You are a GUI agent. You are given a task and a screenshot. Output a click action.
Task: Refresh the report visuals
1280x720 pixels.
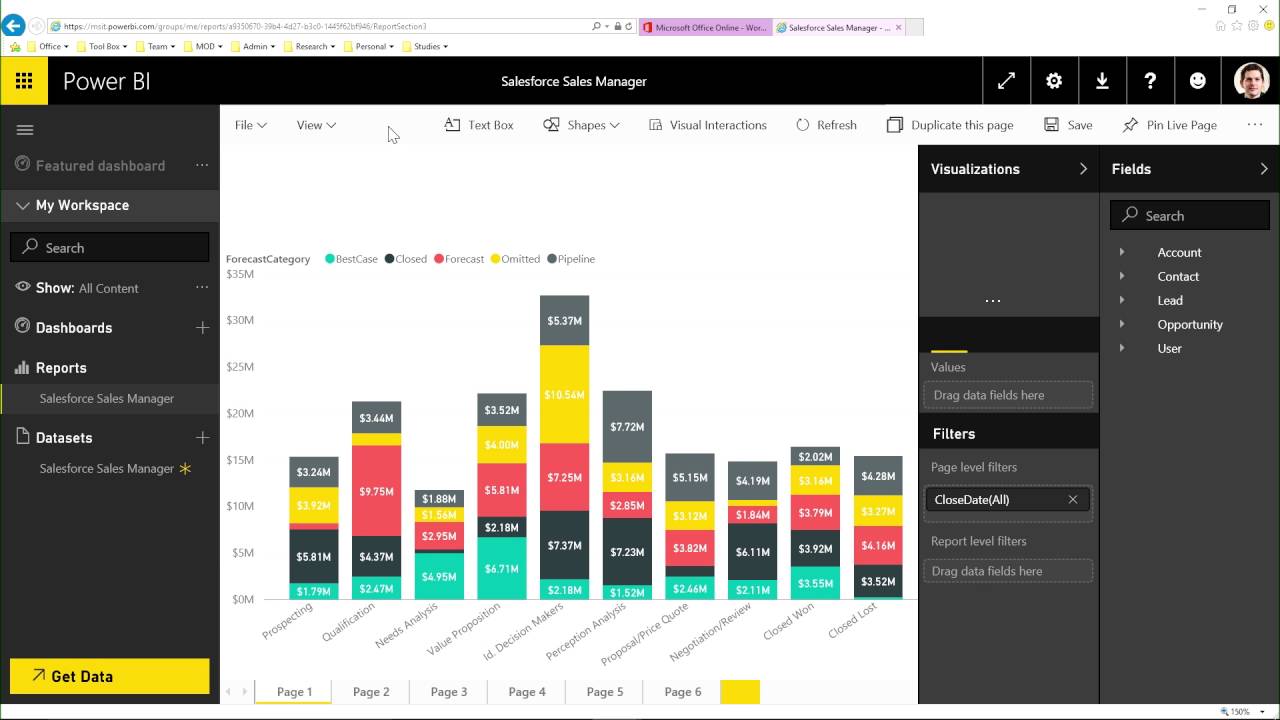(x=826, y=125)
